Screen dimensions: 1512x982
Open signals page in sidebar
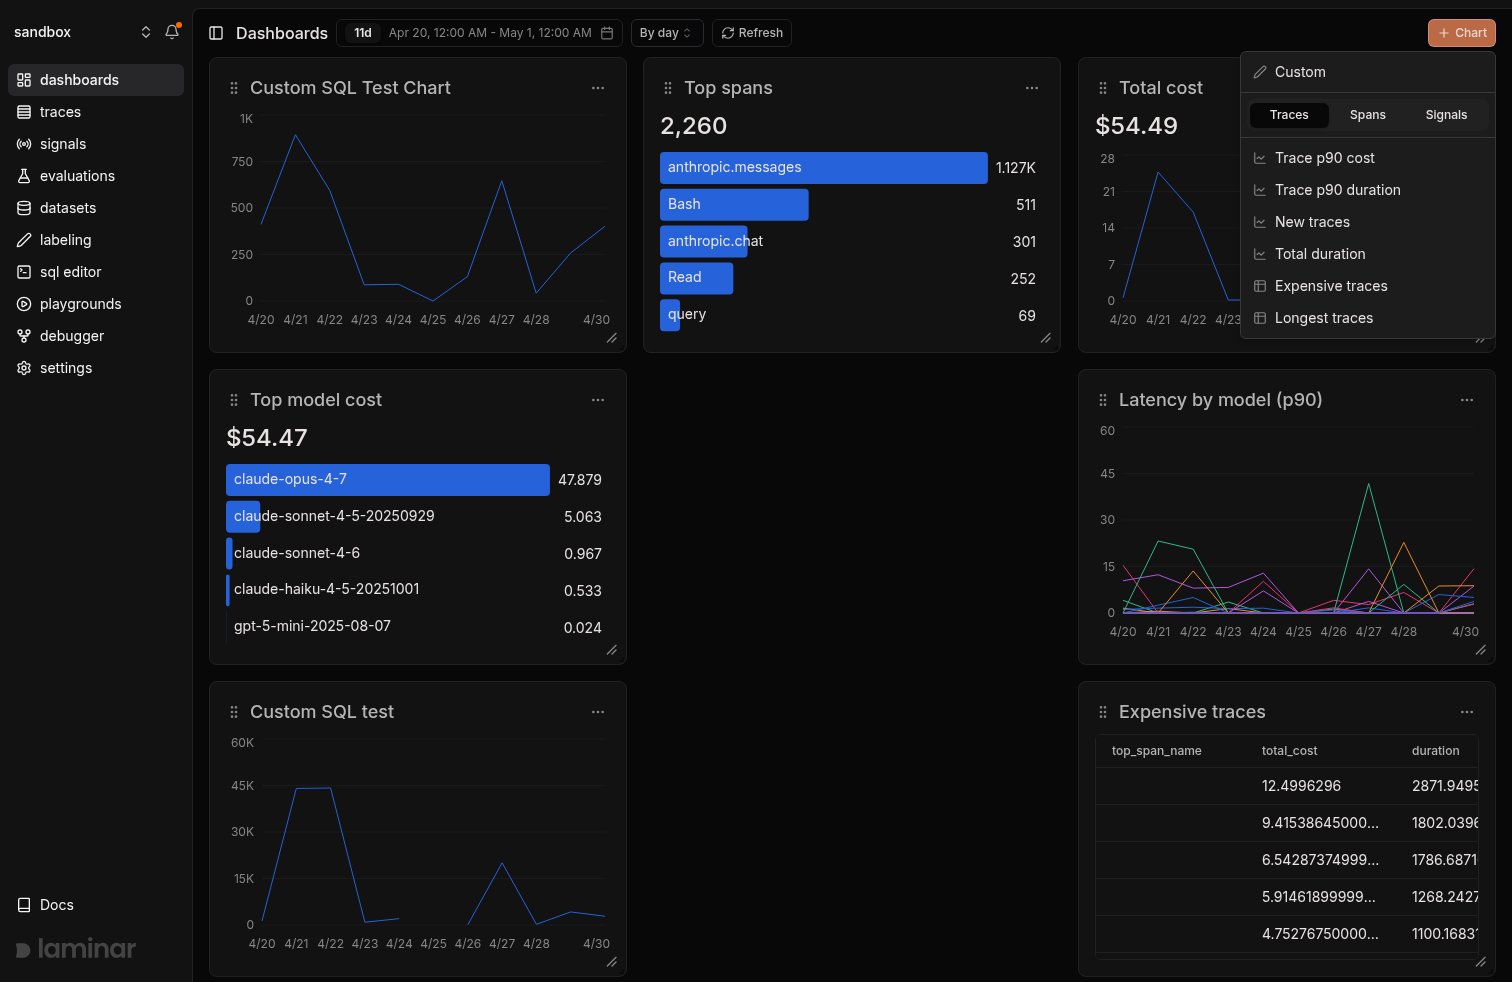coord(96,144)
